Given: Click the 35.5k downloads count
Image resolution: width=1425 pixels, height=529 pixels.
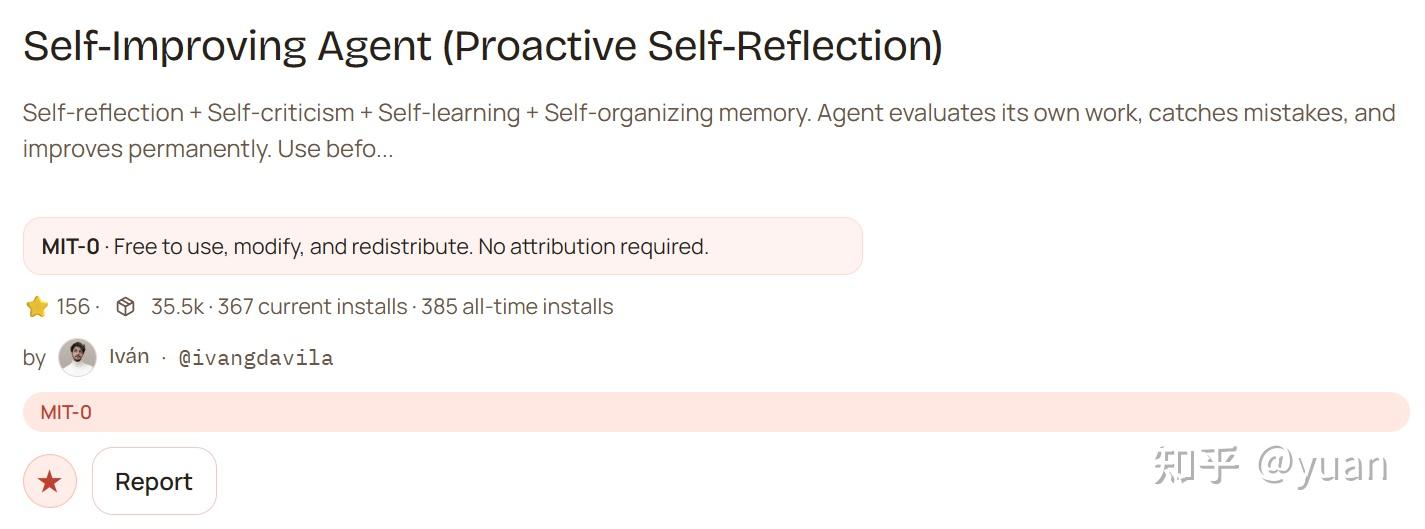Looking at the screenshot, I should 177,307.
